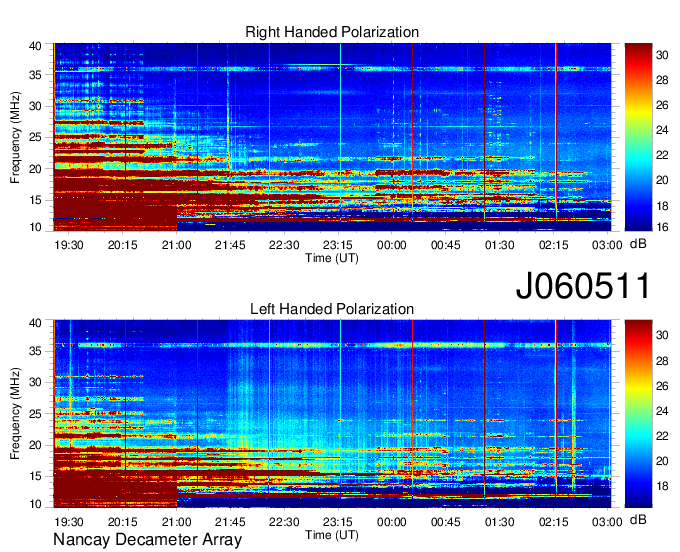The height and width of the screenshot is (552, 680).
Task: Click '22' value on right-handed colorbar
Action: click(662, 155)
